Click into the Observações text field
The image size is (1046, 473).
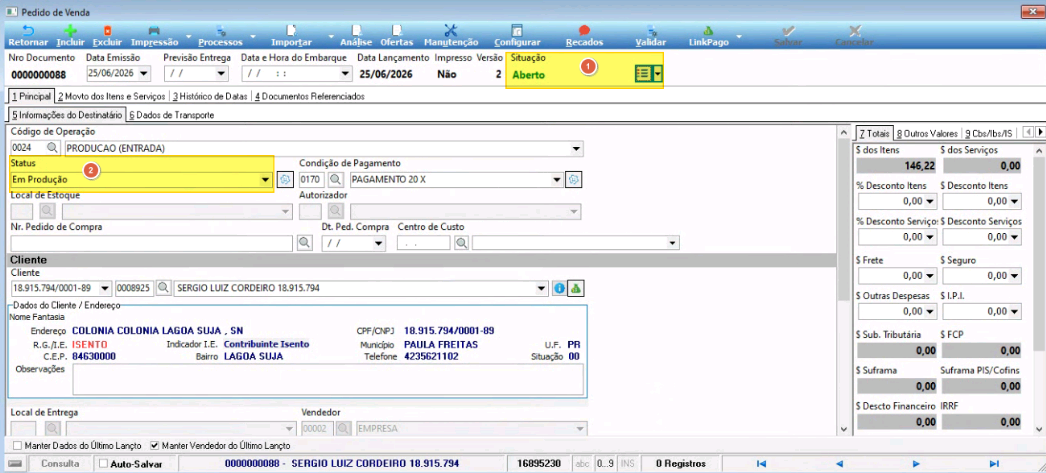coord(328,380)
